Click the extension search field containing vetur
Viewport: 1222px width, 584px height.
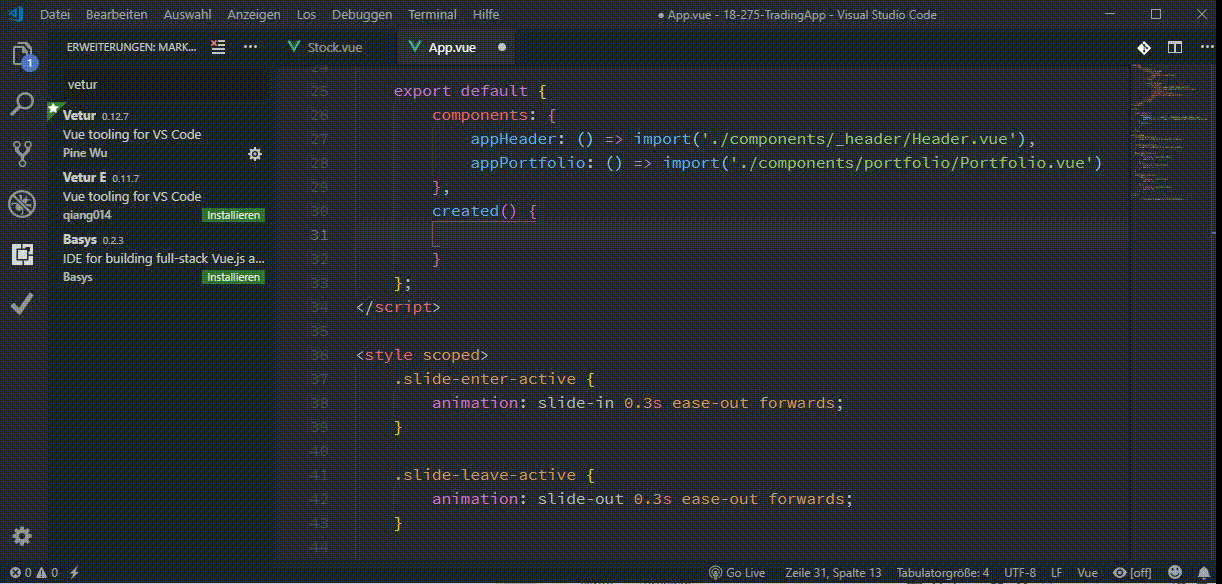tap(165, 85)
